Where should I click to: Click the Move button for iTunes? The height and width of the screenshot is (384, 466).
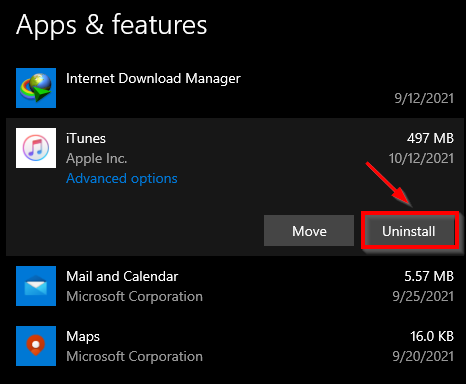[x=309, y=231]
